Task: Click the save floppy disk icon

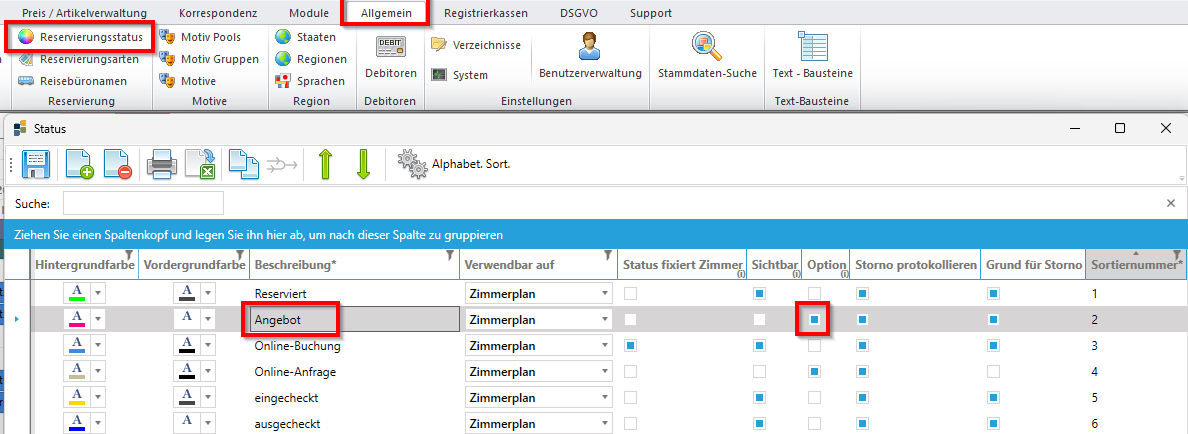Action: pyautogui.click(x=36, y=163)
